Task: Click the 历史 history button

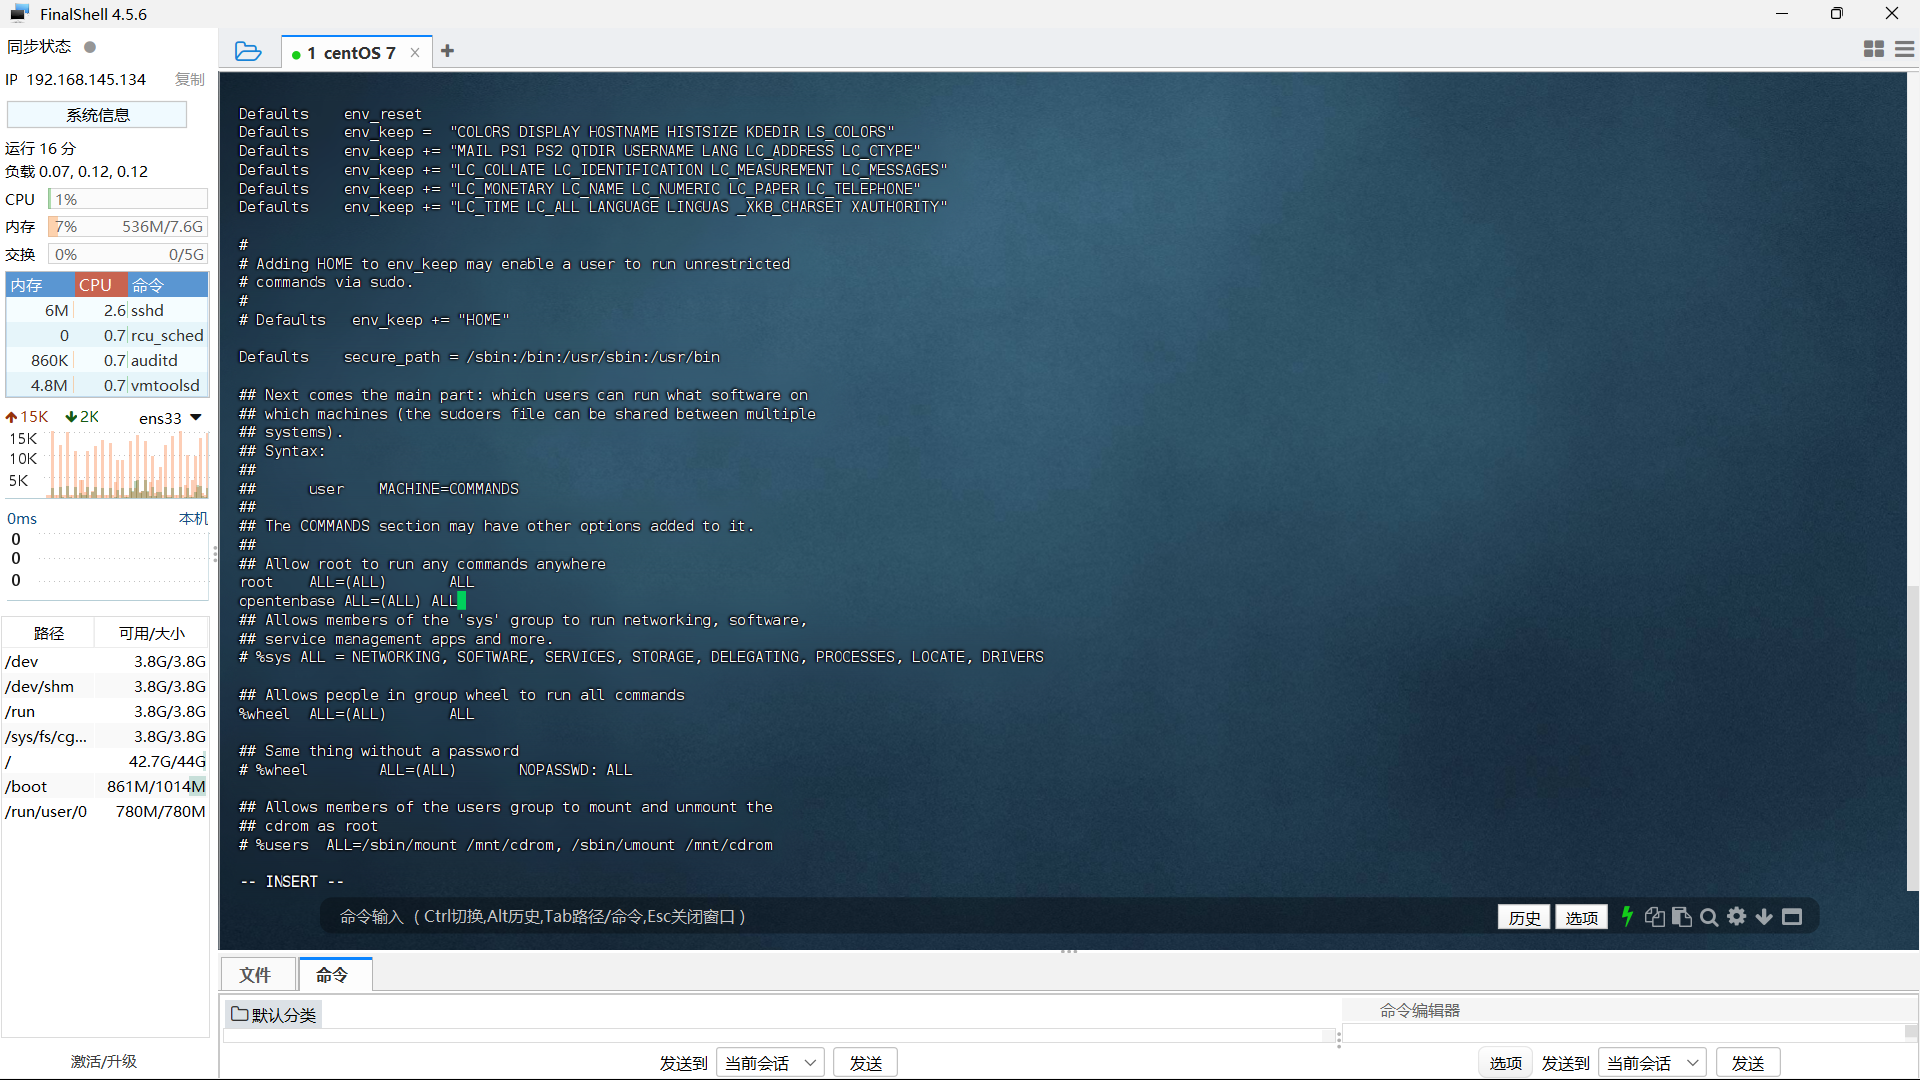Action: [x=1524, y=917]
